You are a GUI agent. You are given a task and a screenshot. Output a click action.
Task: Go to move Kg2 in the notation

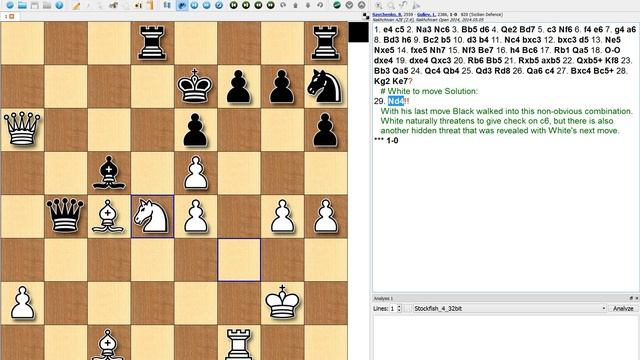(x=382, y=80)
